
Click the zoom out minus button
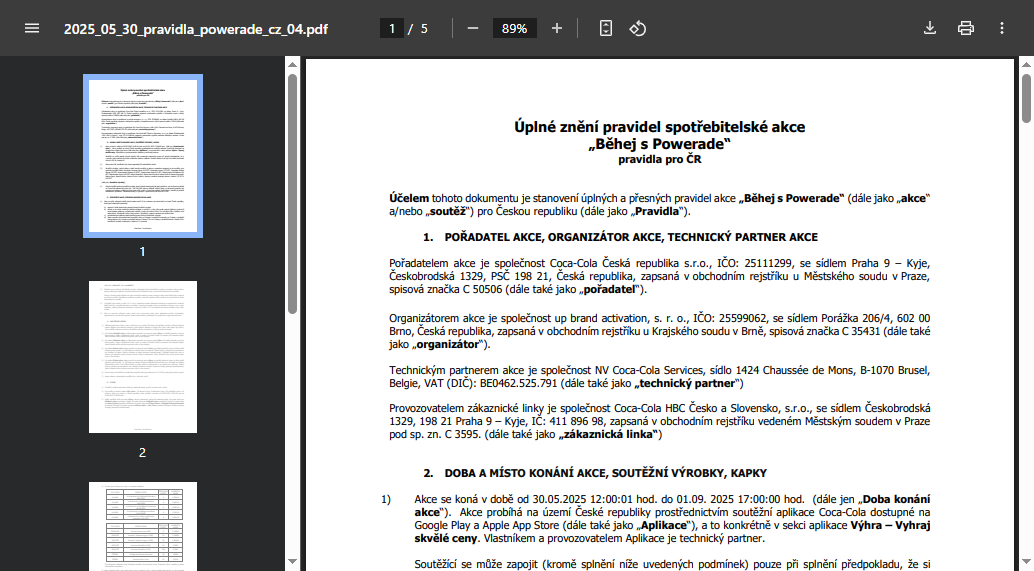click(x=473, y=28)
